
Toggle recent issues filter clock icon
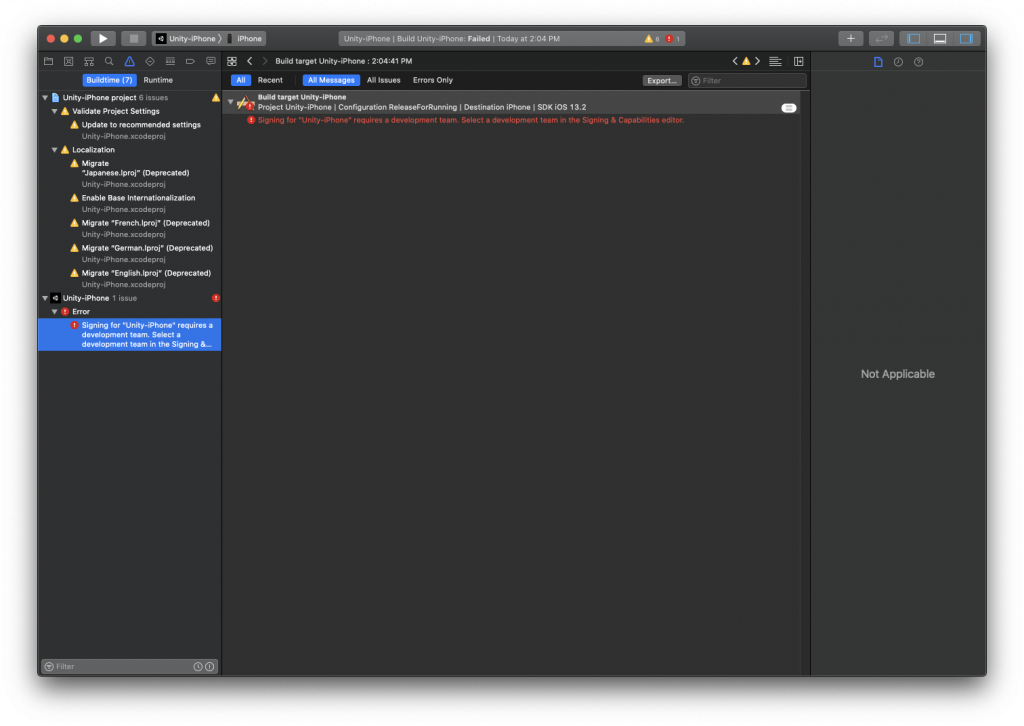click(198, 667)
